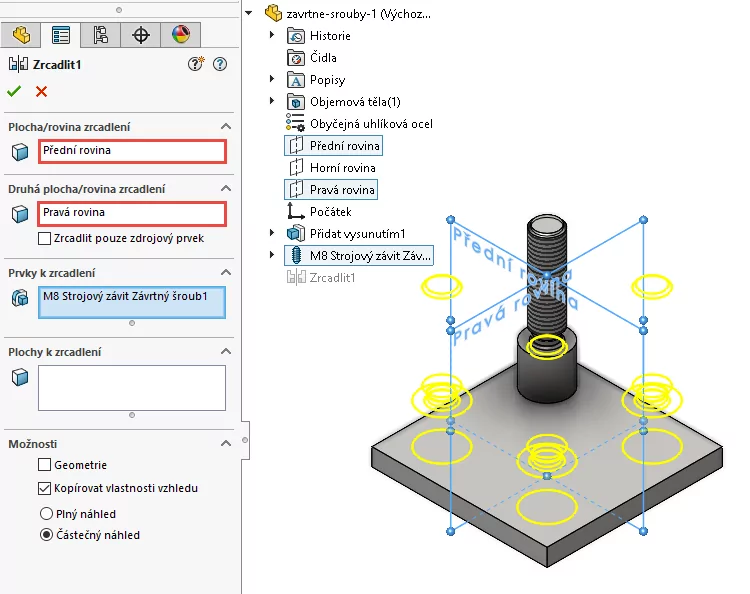
Task: Expand the M8 Strojový závit feature node
Action: 272,254
